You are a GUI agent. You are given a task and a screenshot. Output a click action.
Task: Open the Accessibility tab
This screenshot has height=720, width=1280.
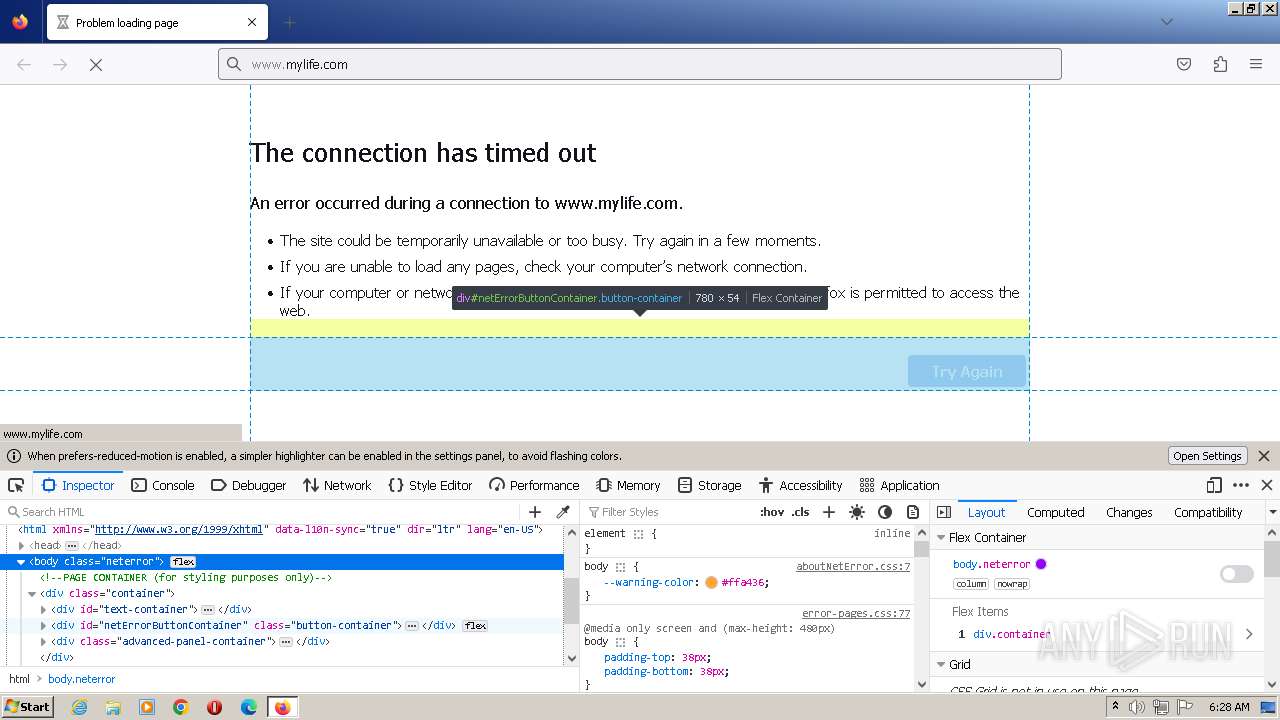pyautogui.click(x=800, y=485)
